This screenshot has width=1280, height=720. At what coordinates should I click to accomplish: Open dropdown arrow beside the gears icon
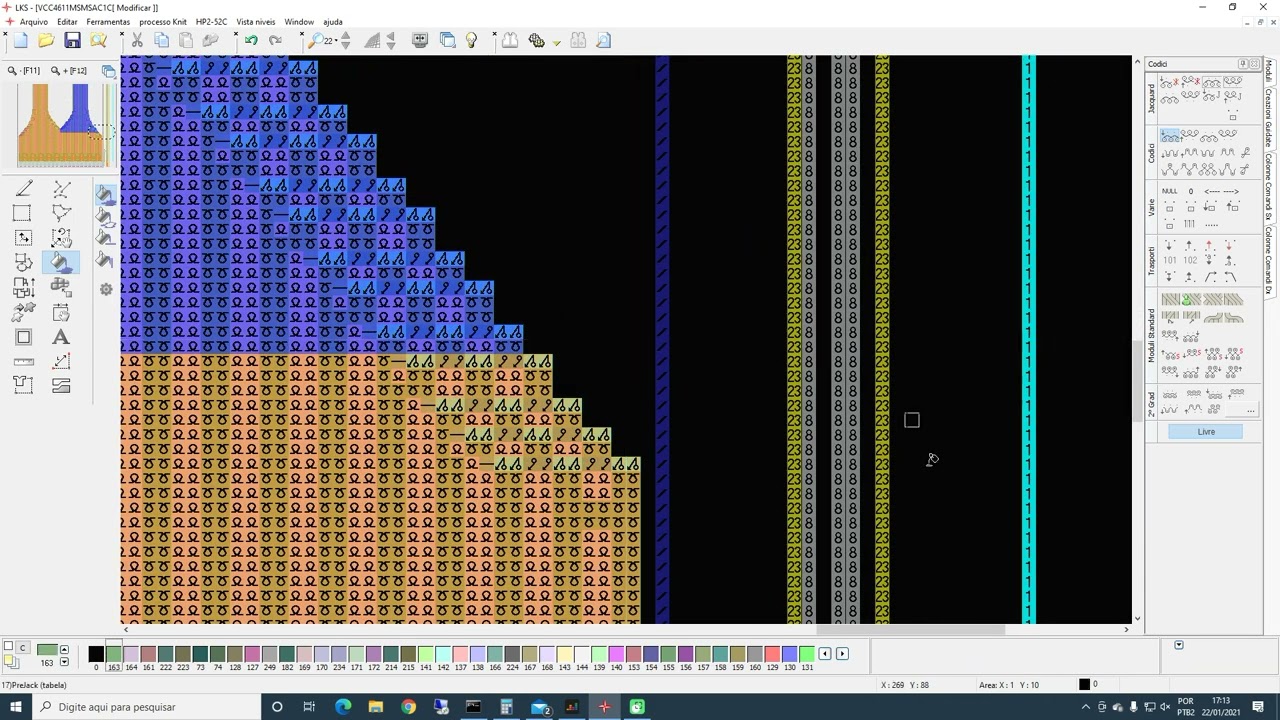tap(556, 41)
